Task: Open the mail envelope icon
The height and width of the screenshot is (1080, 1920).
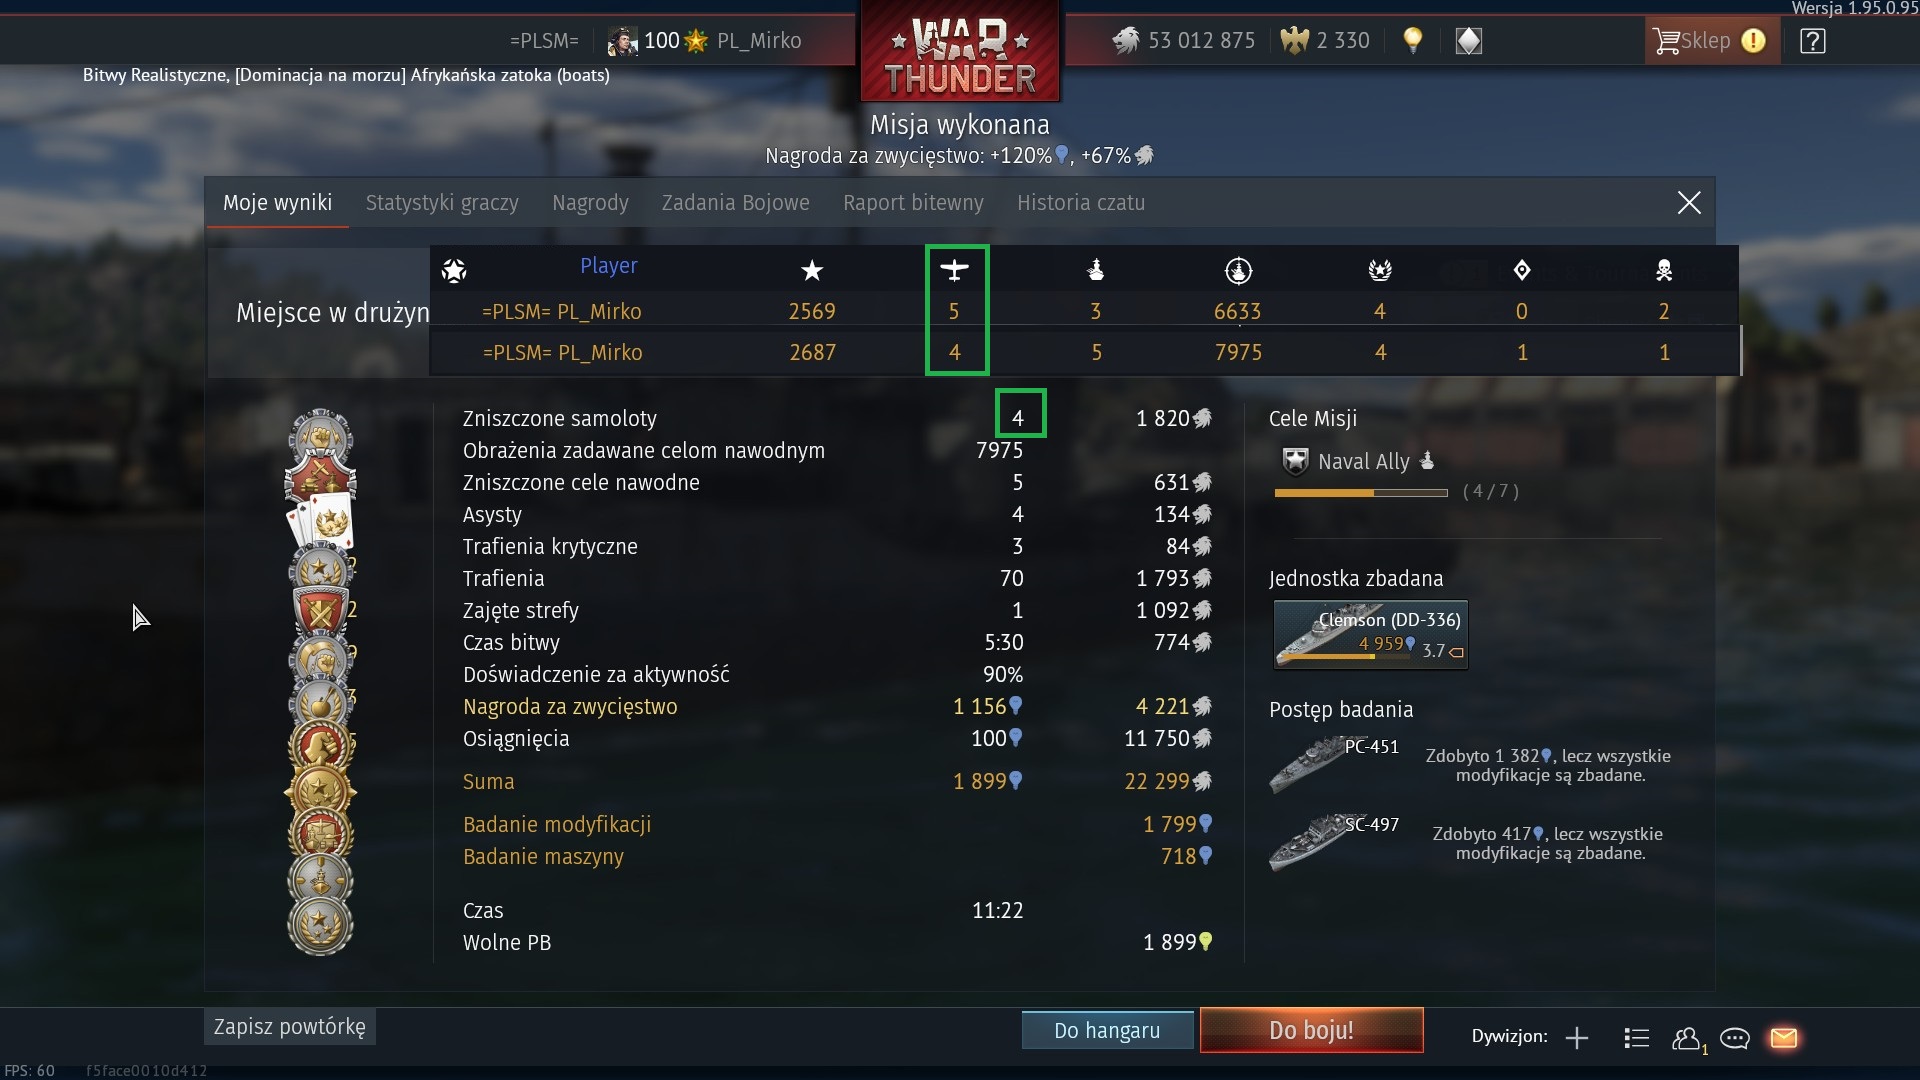Action: 1784,1038
